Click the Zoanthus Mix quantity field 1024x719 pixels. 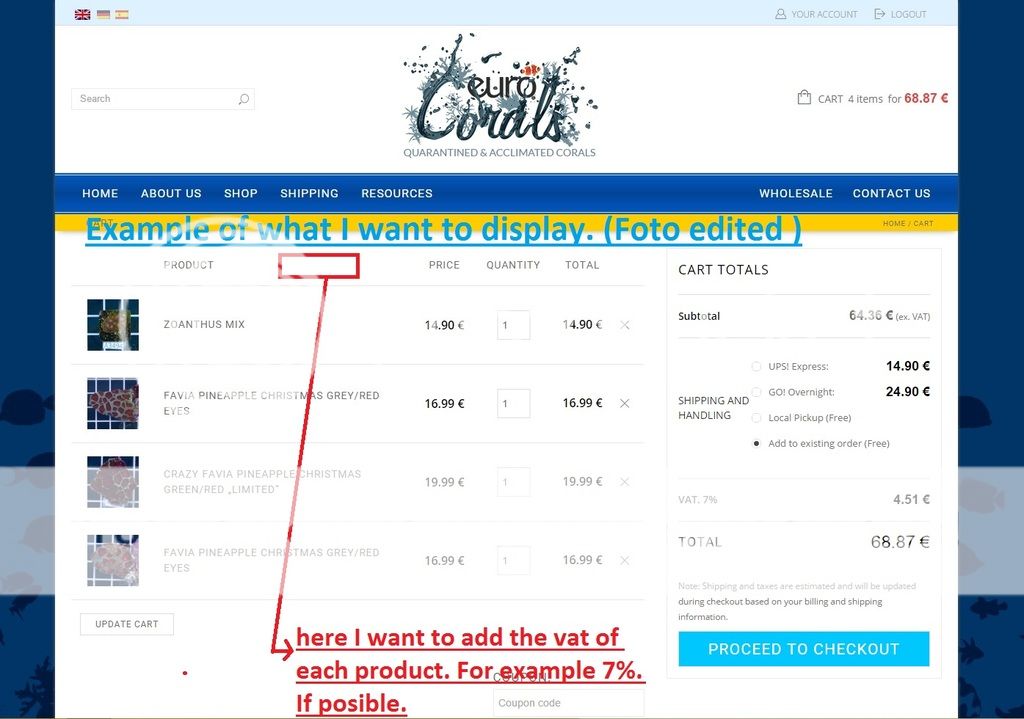pos(513,325)
